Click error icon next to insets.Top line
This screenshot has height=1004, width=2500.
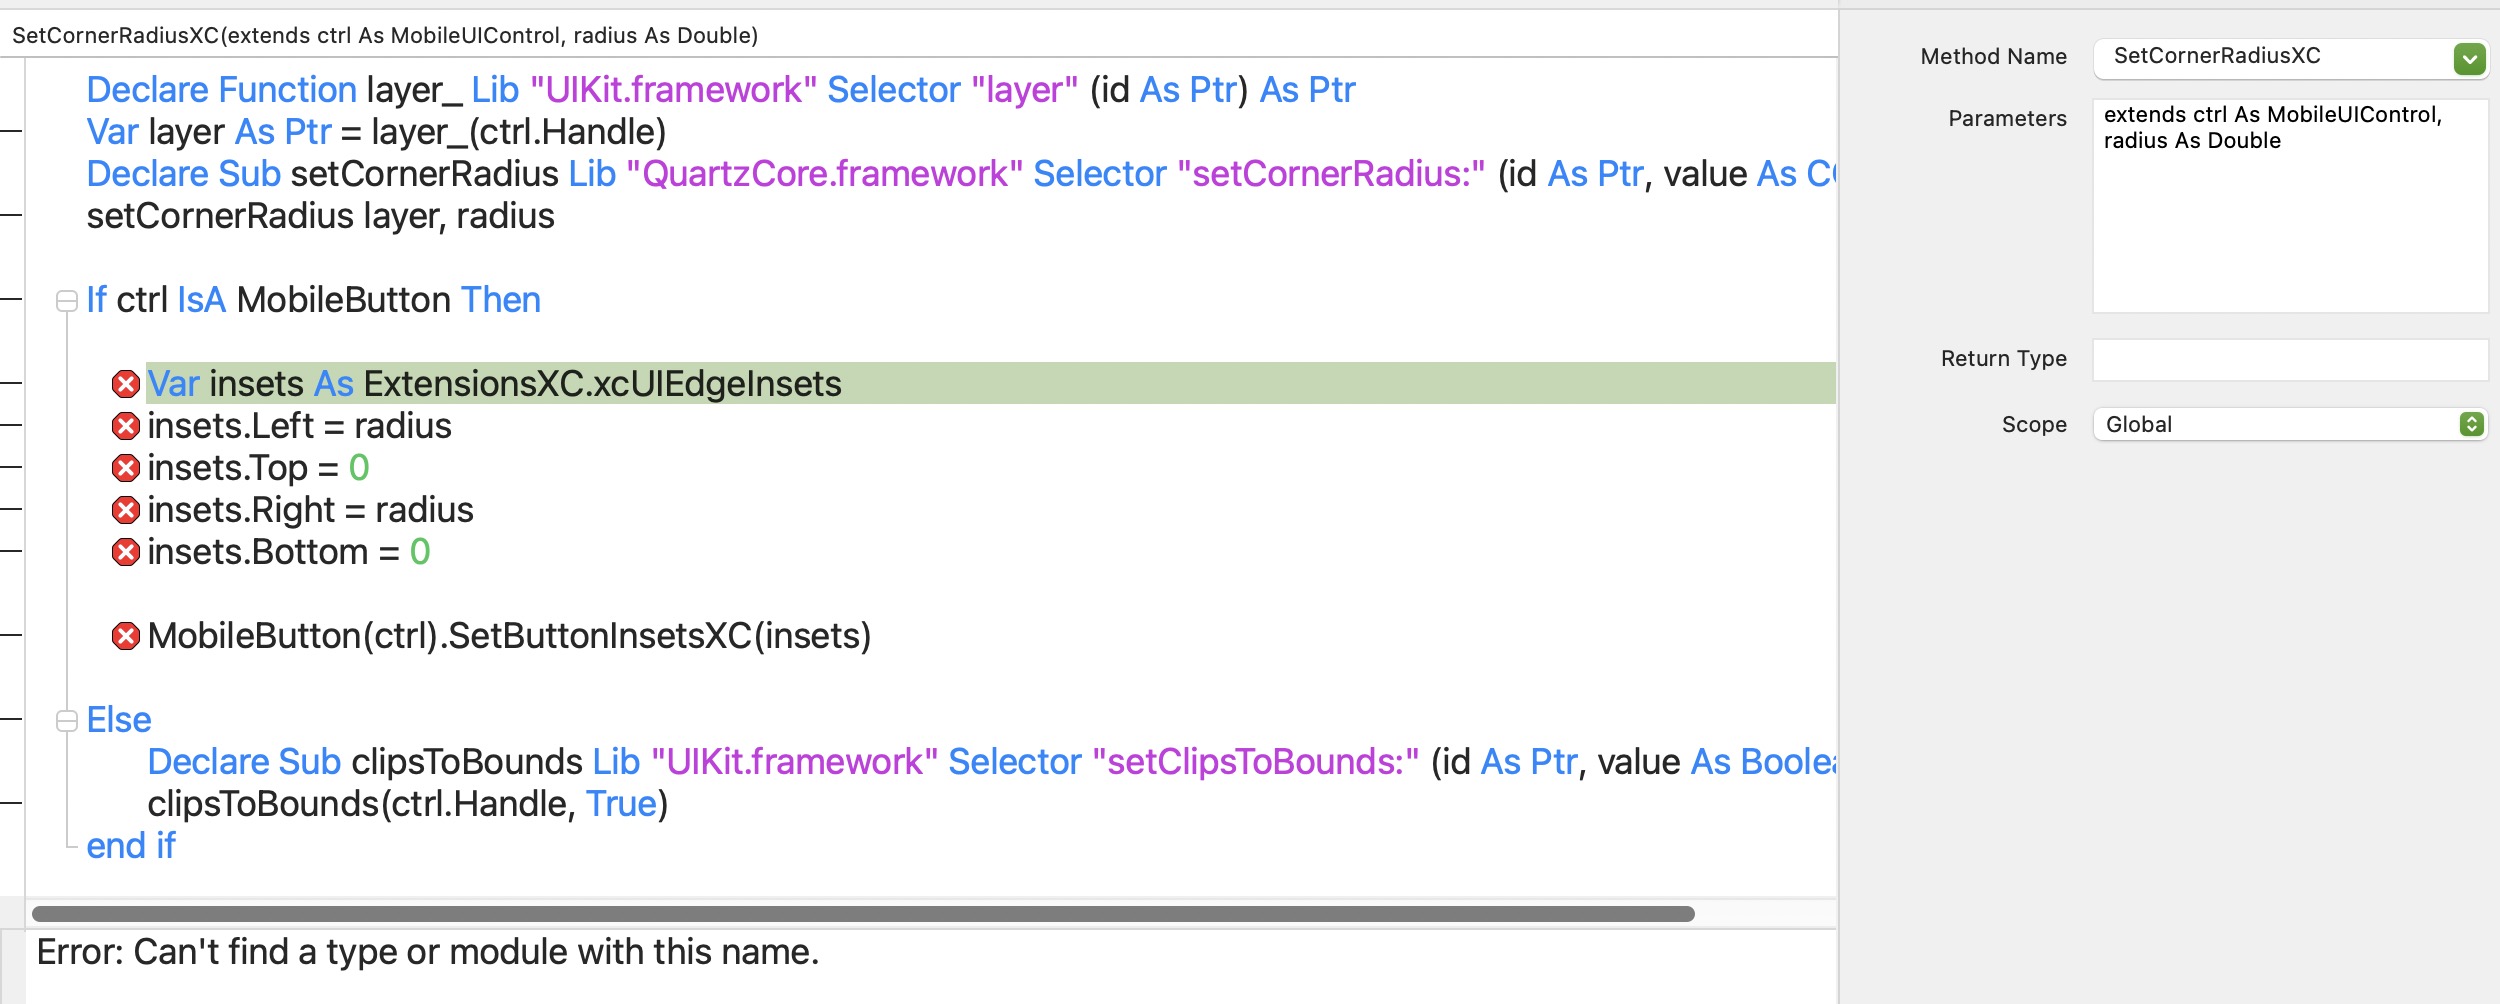125,468
